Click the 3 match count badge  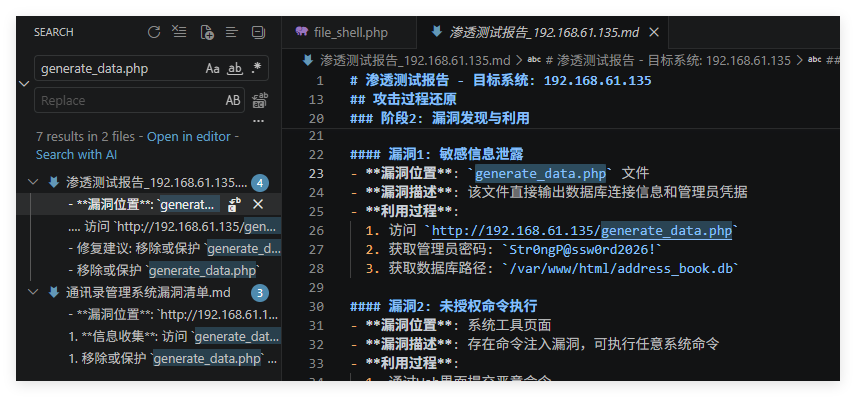point(260,293)
